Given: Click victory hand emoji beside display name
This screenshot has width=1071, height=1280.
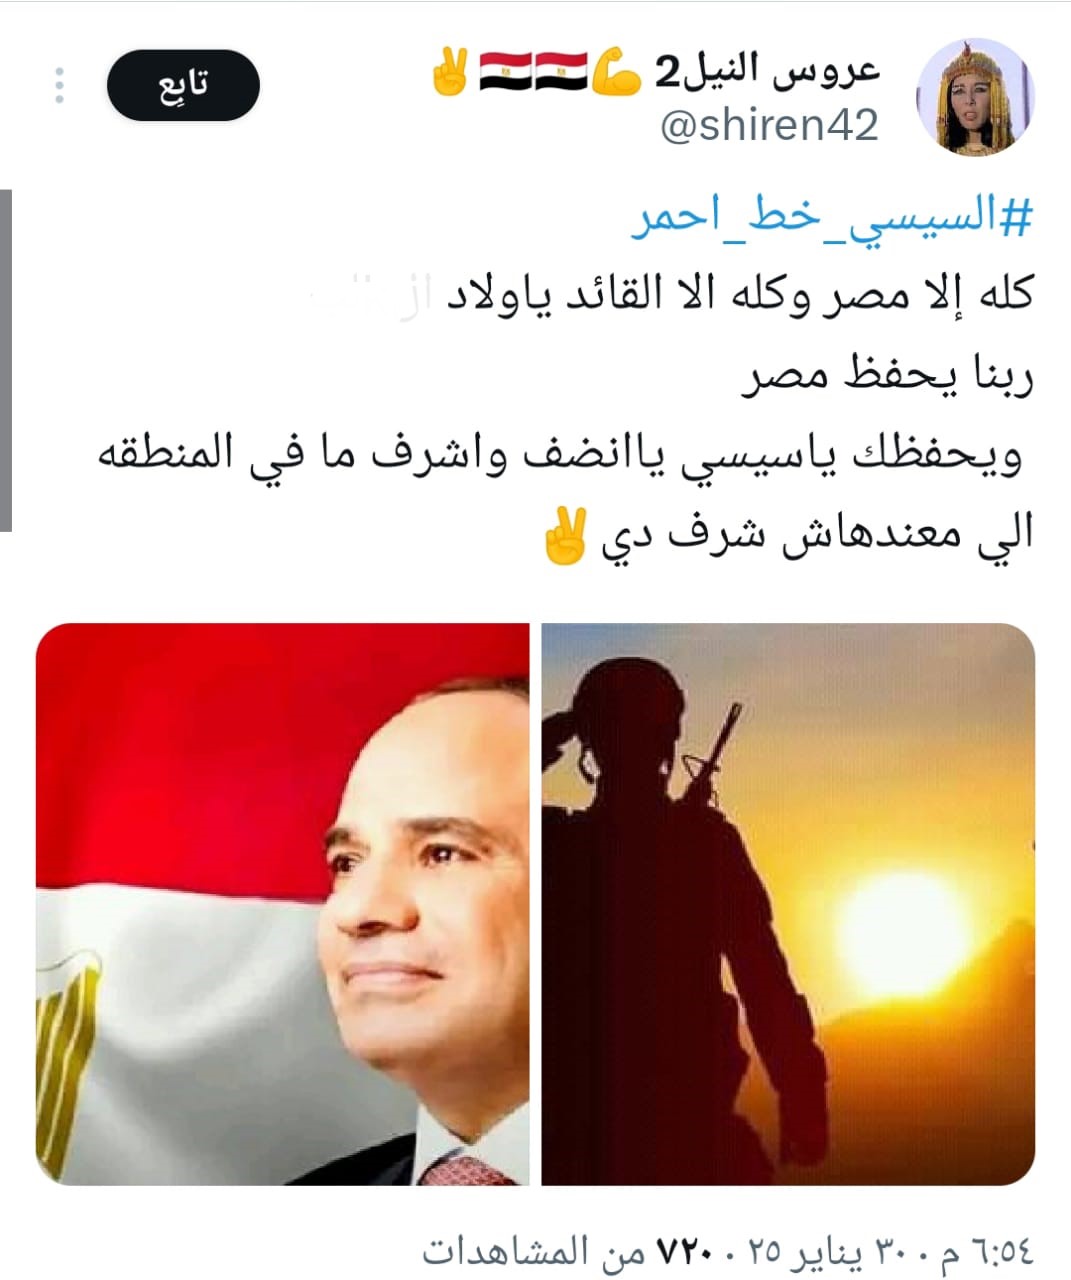Looking at the screenshot, I should point(449,73).
